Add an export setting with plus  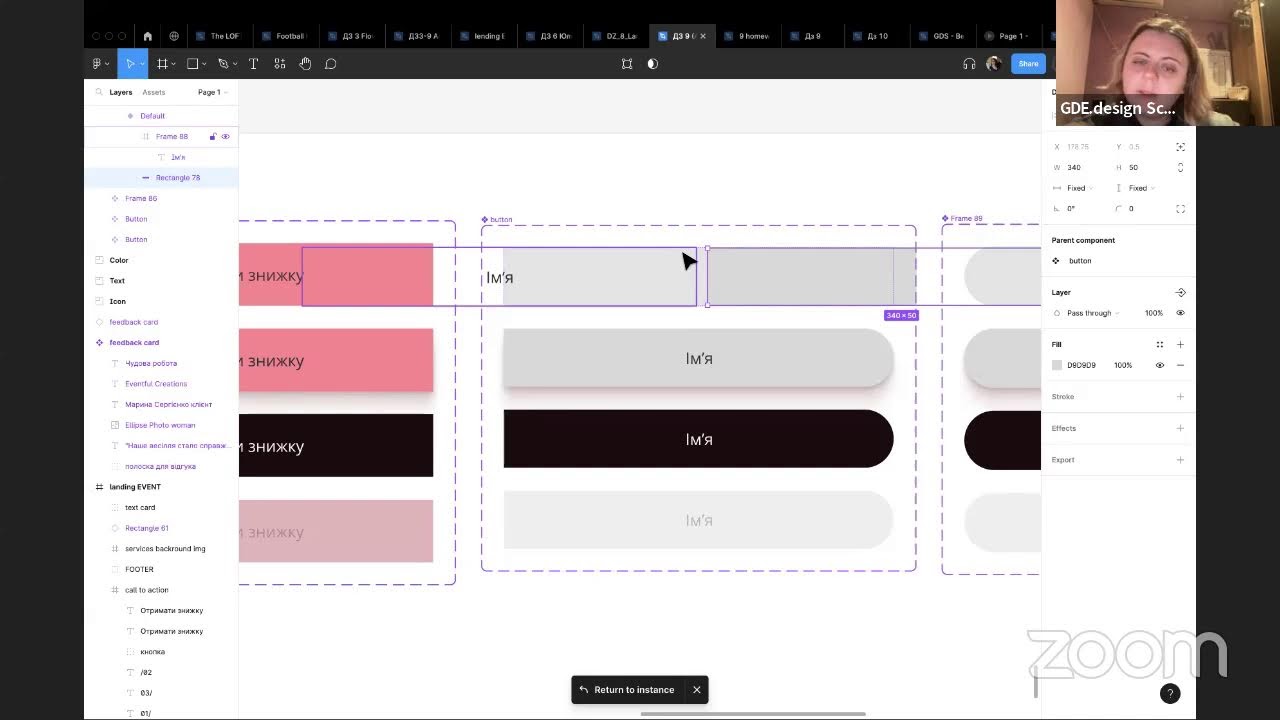point(1180,460)
